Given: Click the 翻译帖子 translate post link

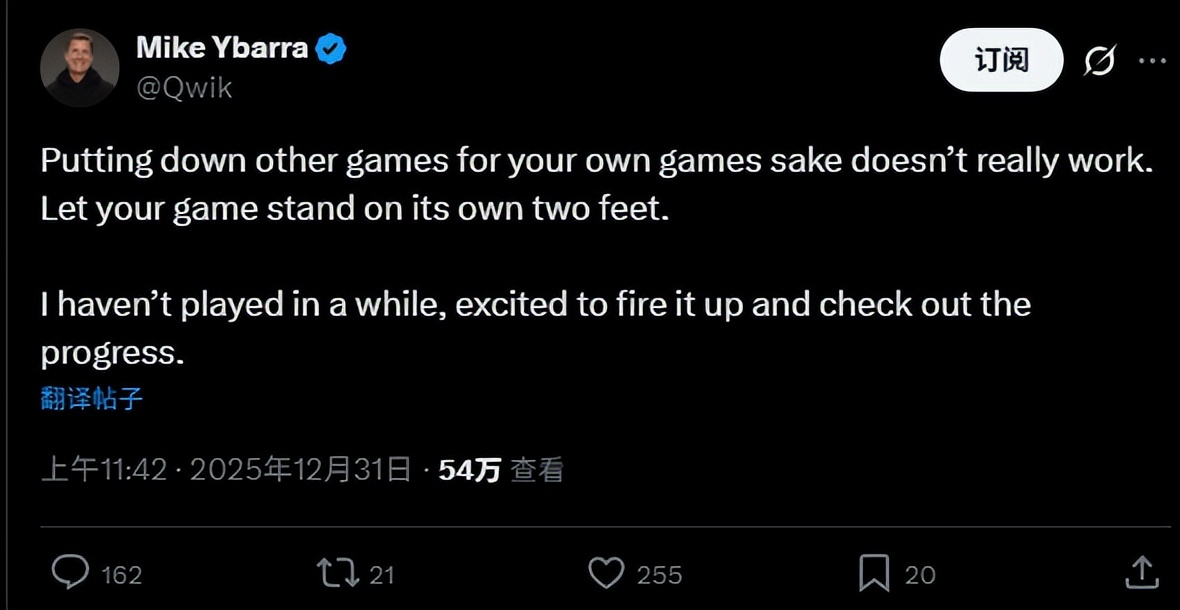Looking at the screenshot, I should [x=91, y=400].
